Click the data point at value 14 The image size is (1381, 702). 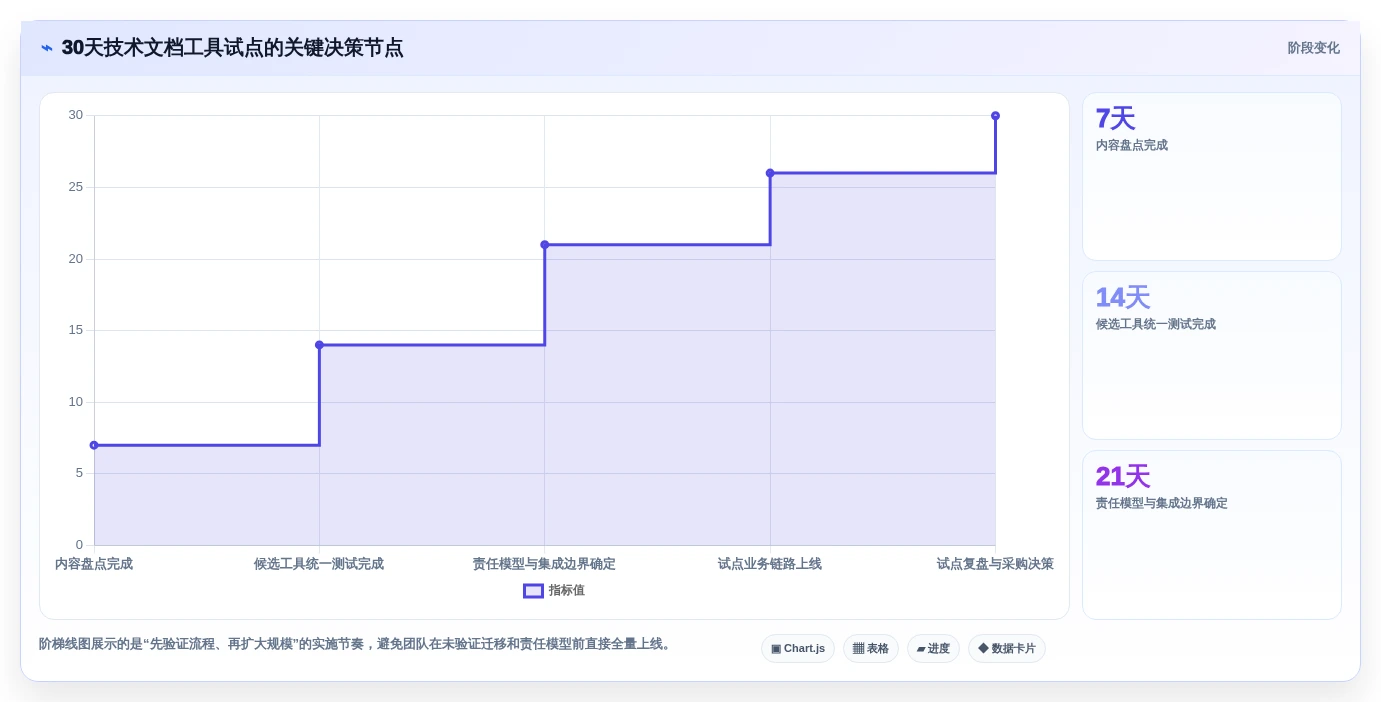pyautogui.click(x=320, y=345)
